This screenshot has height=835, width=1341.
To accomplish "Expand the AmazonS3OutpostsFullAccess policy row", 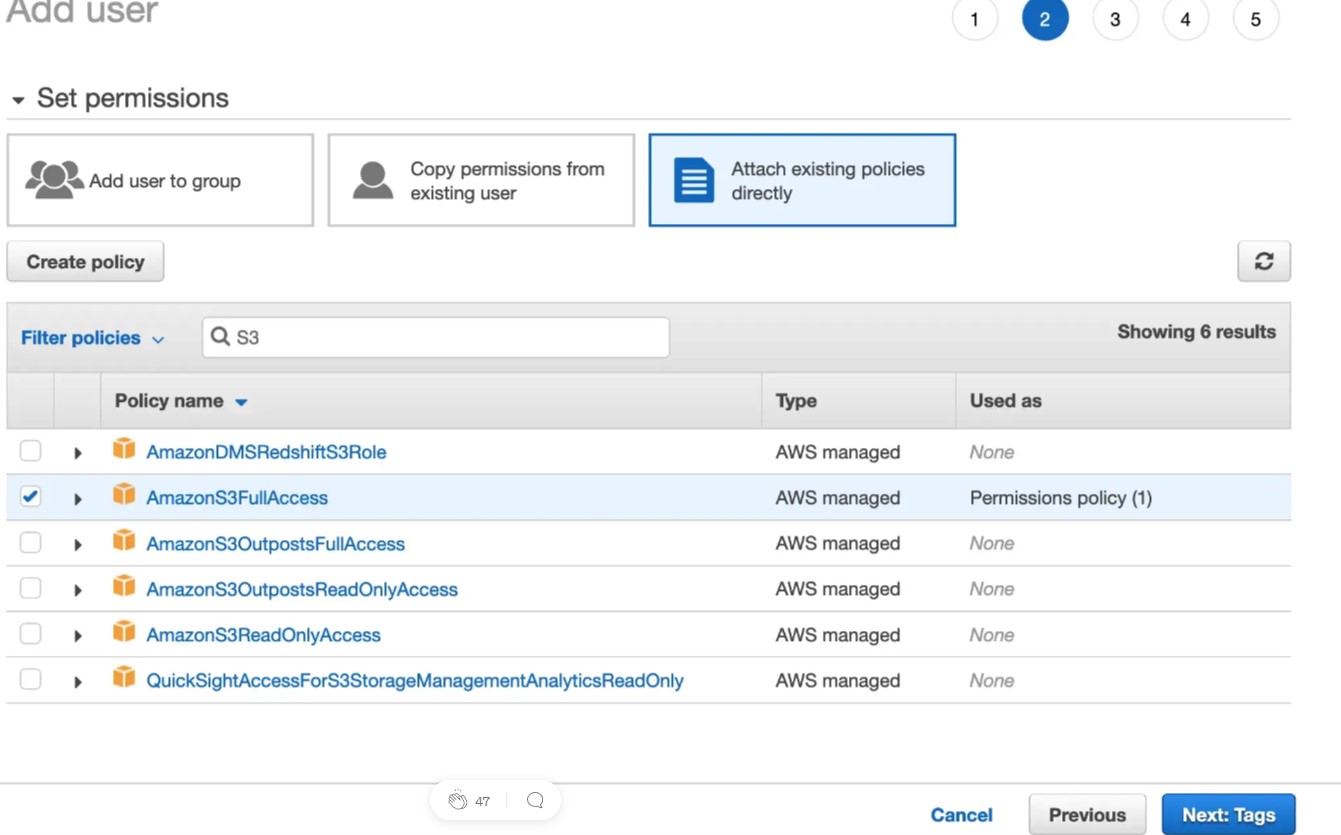I will 78,545.
